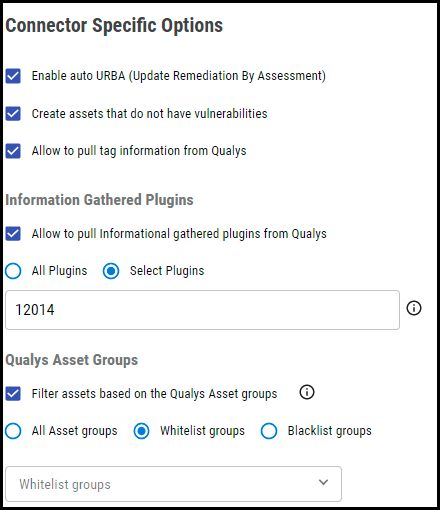
Task: Select All Asset groups radio button
Action: (x=13, y=431)
